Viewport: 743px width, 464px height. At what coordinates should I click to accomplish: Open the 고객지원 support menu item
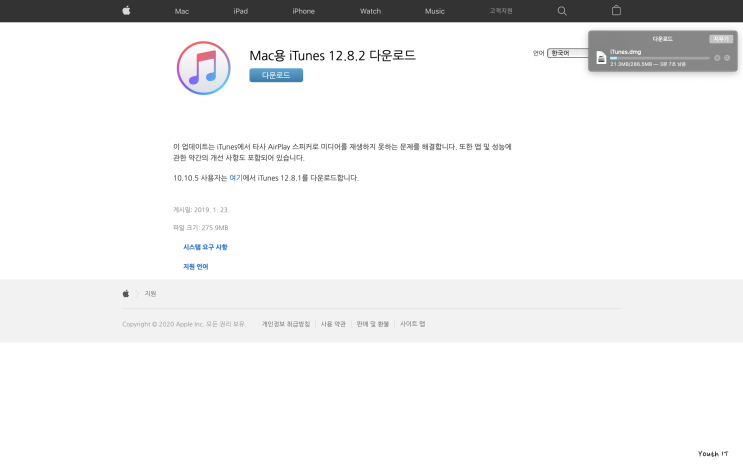(x=501, y=11)
